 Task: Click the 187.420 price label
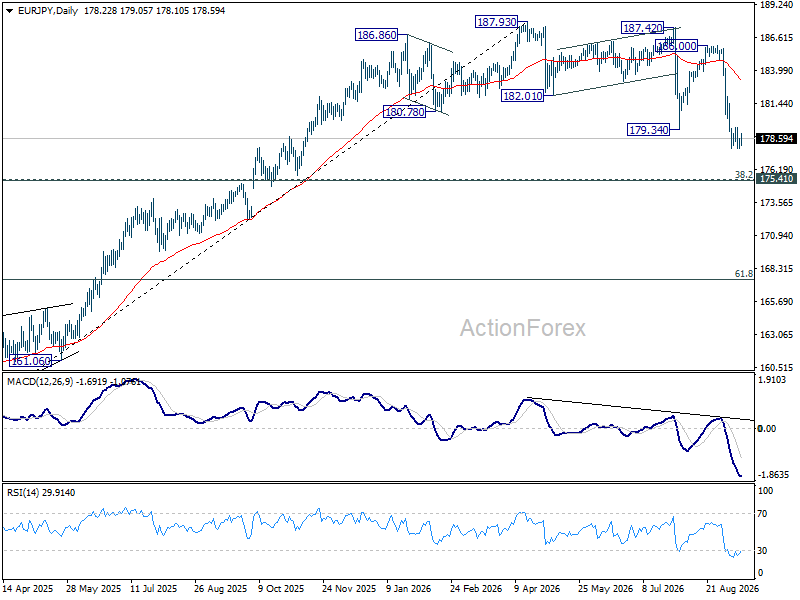pyautogui.click(x=642, y=28)
